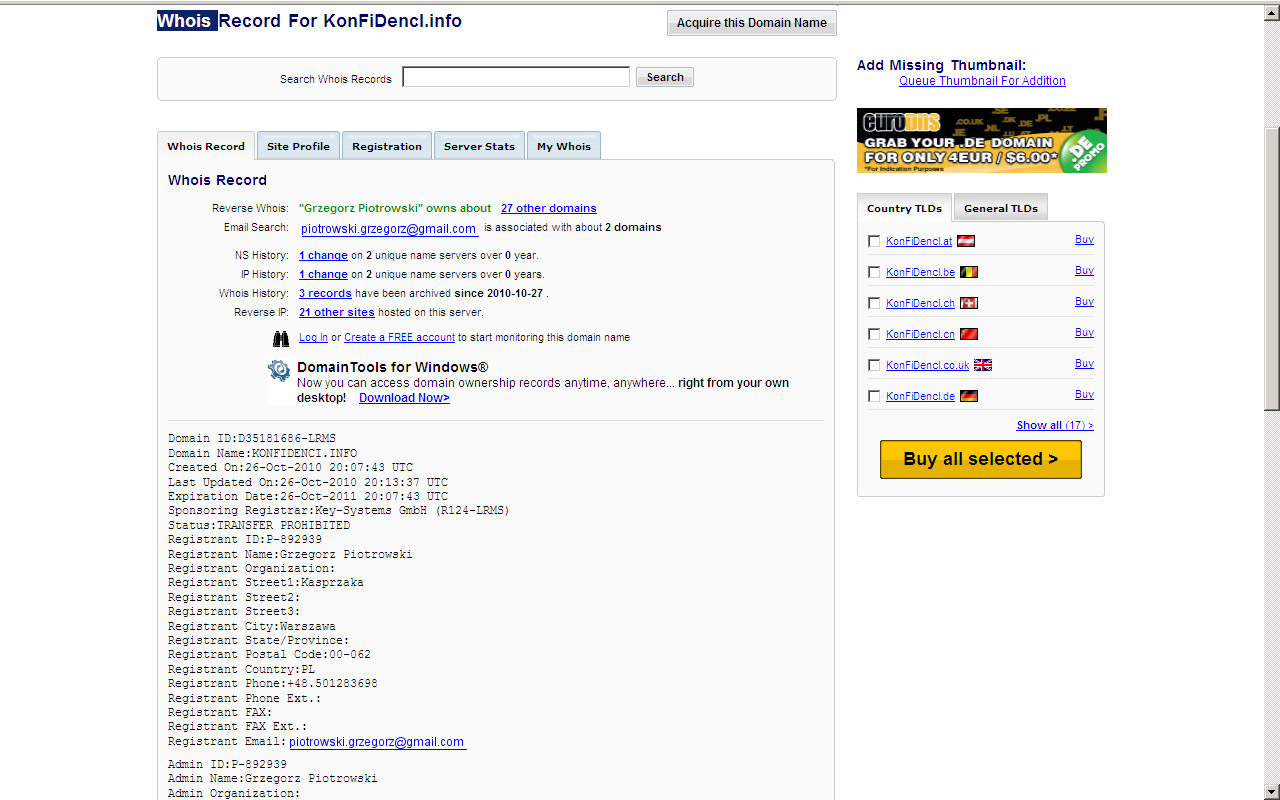Click the Chinese flag icon next to KonFiDencl.cn

[x=968, y=334]
